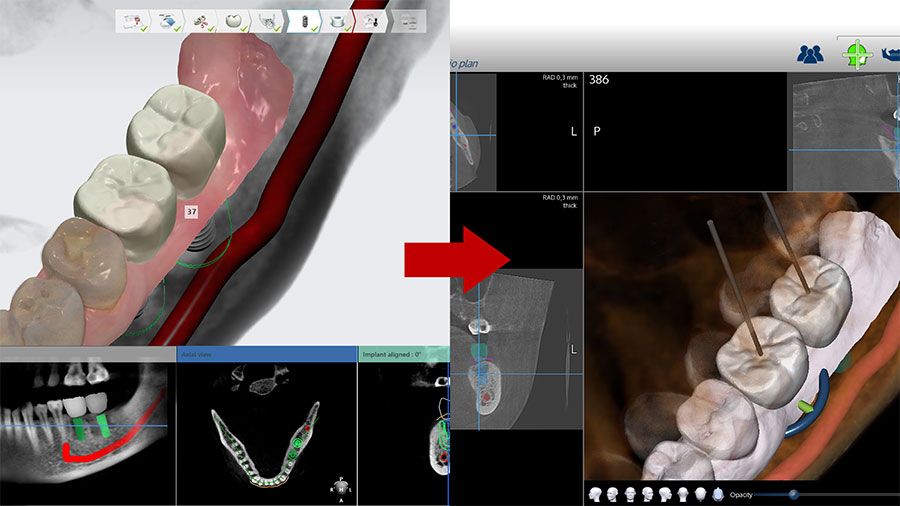The height and width of the screenshot is (506, 900).
Task: Select the highlighted top head view preset
Action: click(718, 494)
